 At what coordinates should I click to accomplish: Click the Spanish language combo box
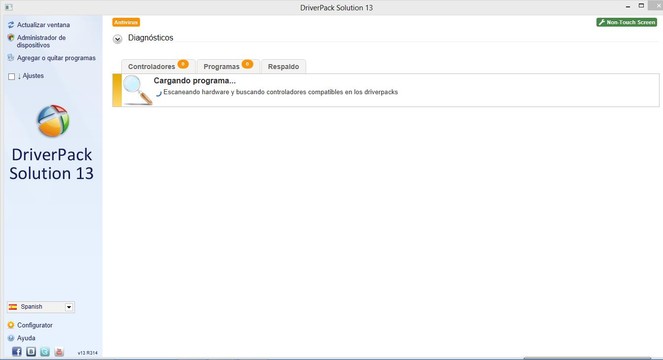[41, 307]
